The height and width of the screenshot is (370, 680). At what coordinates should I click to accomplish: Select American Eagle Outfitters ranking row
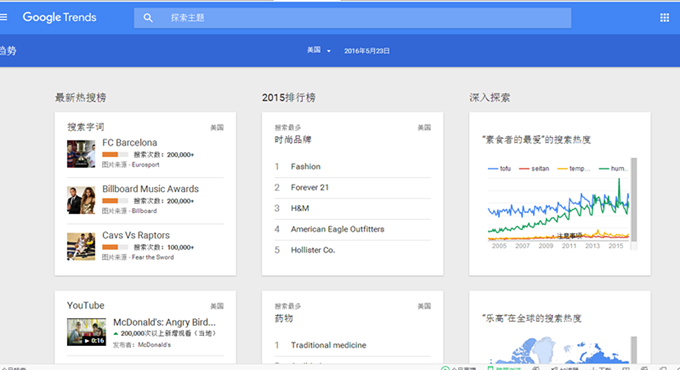point(353,229)
